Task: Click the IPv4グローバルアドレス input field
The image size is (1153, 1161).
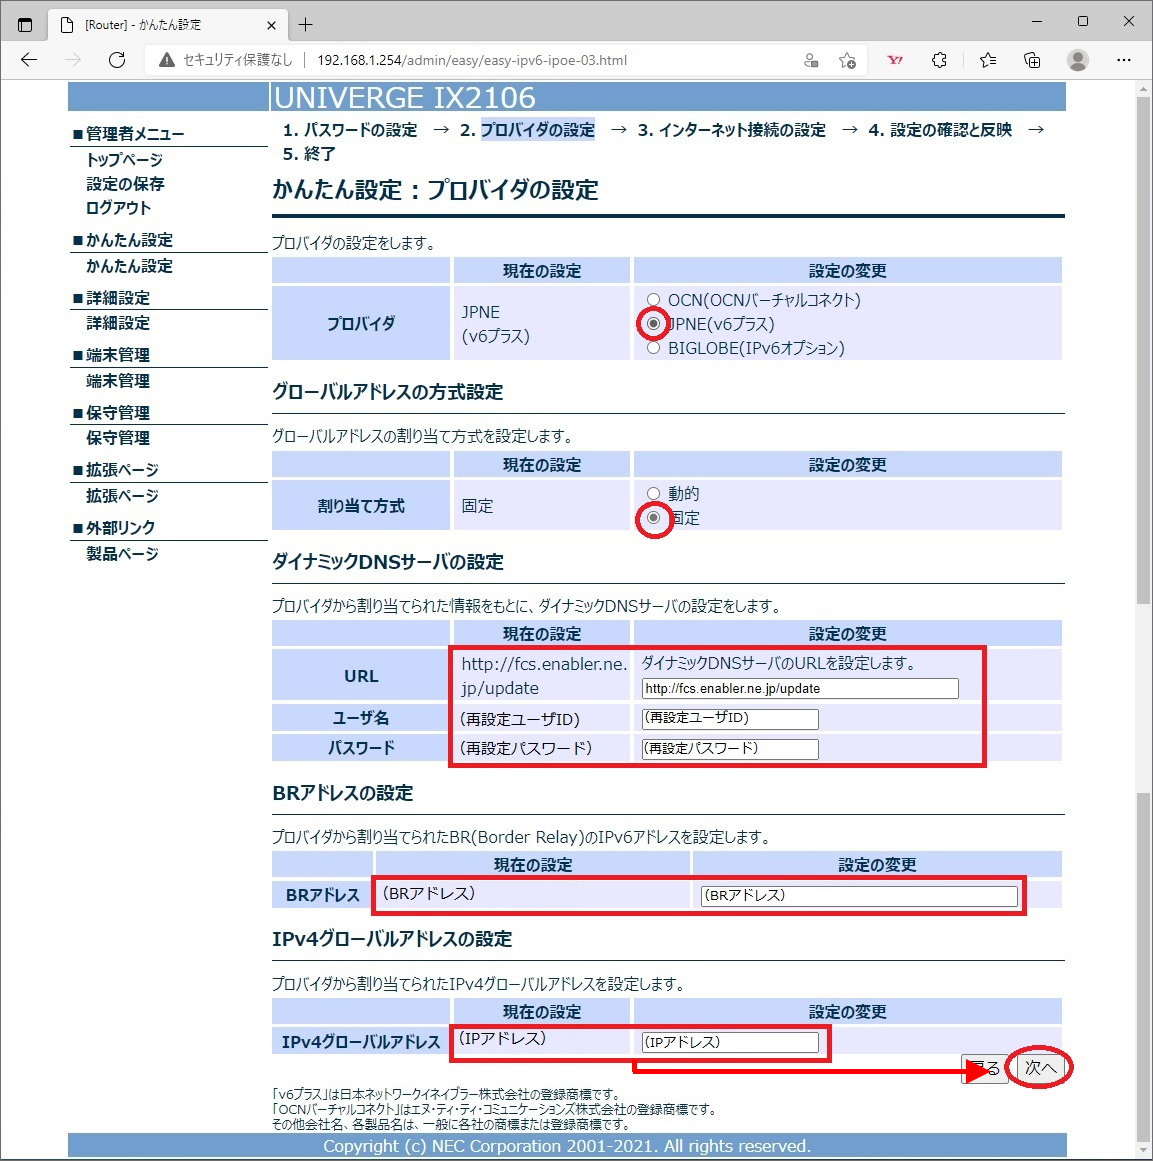Action: click(730, 1042)
